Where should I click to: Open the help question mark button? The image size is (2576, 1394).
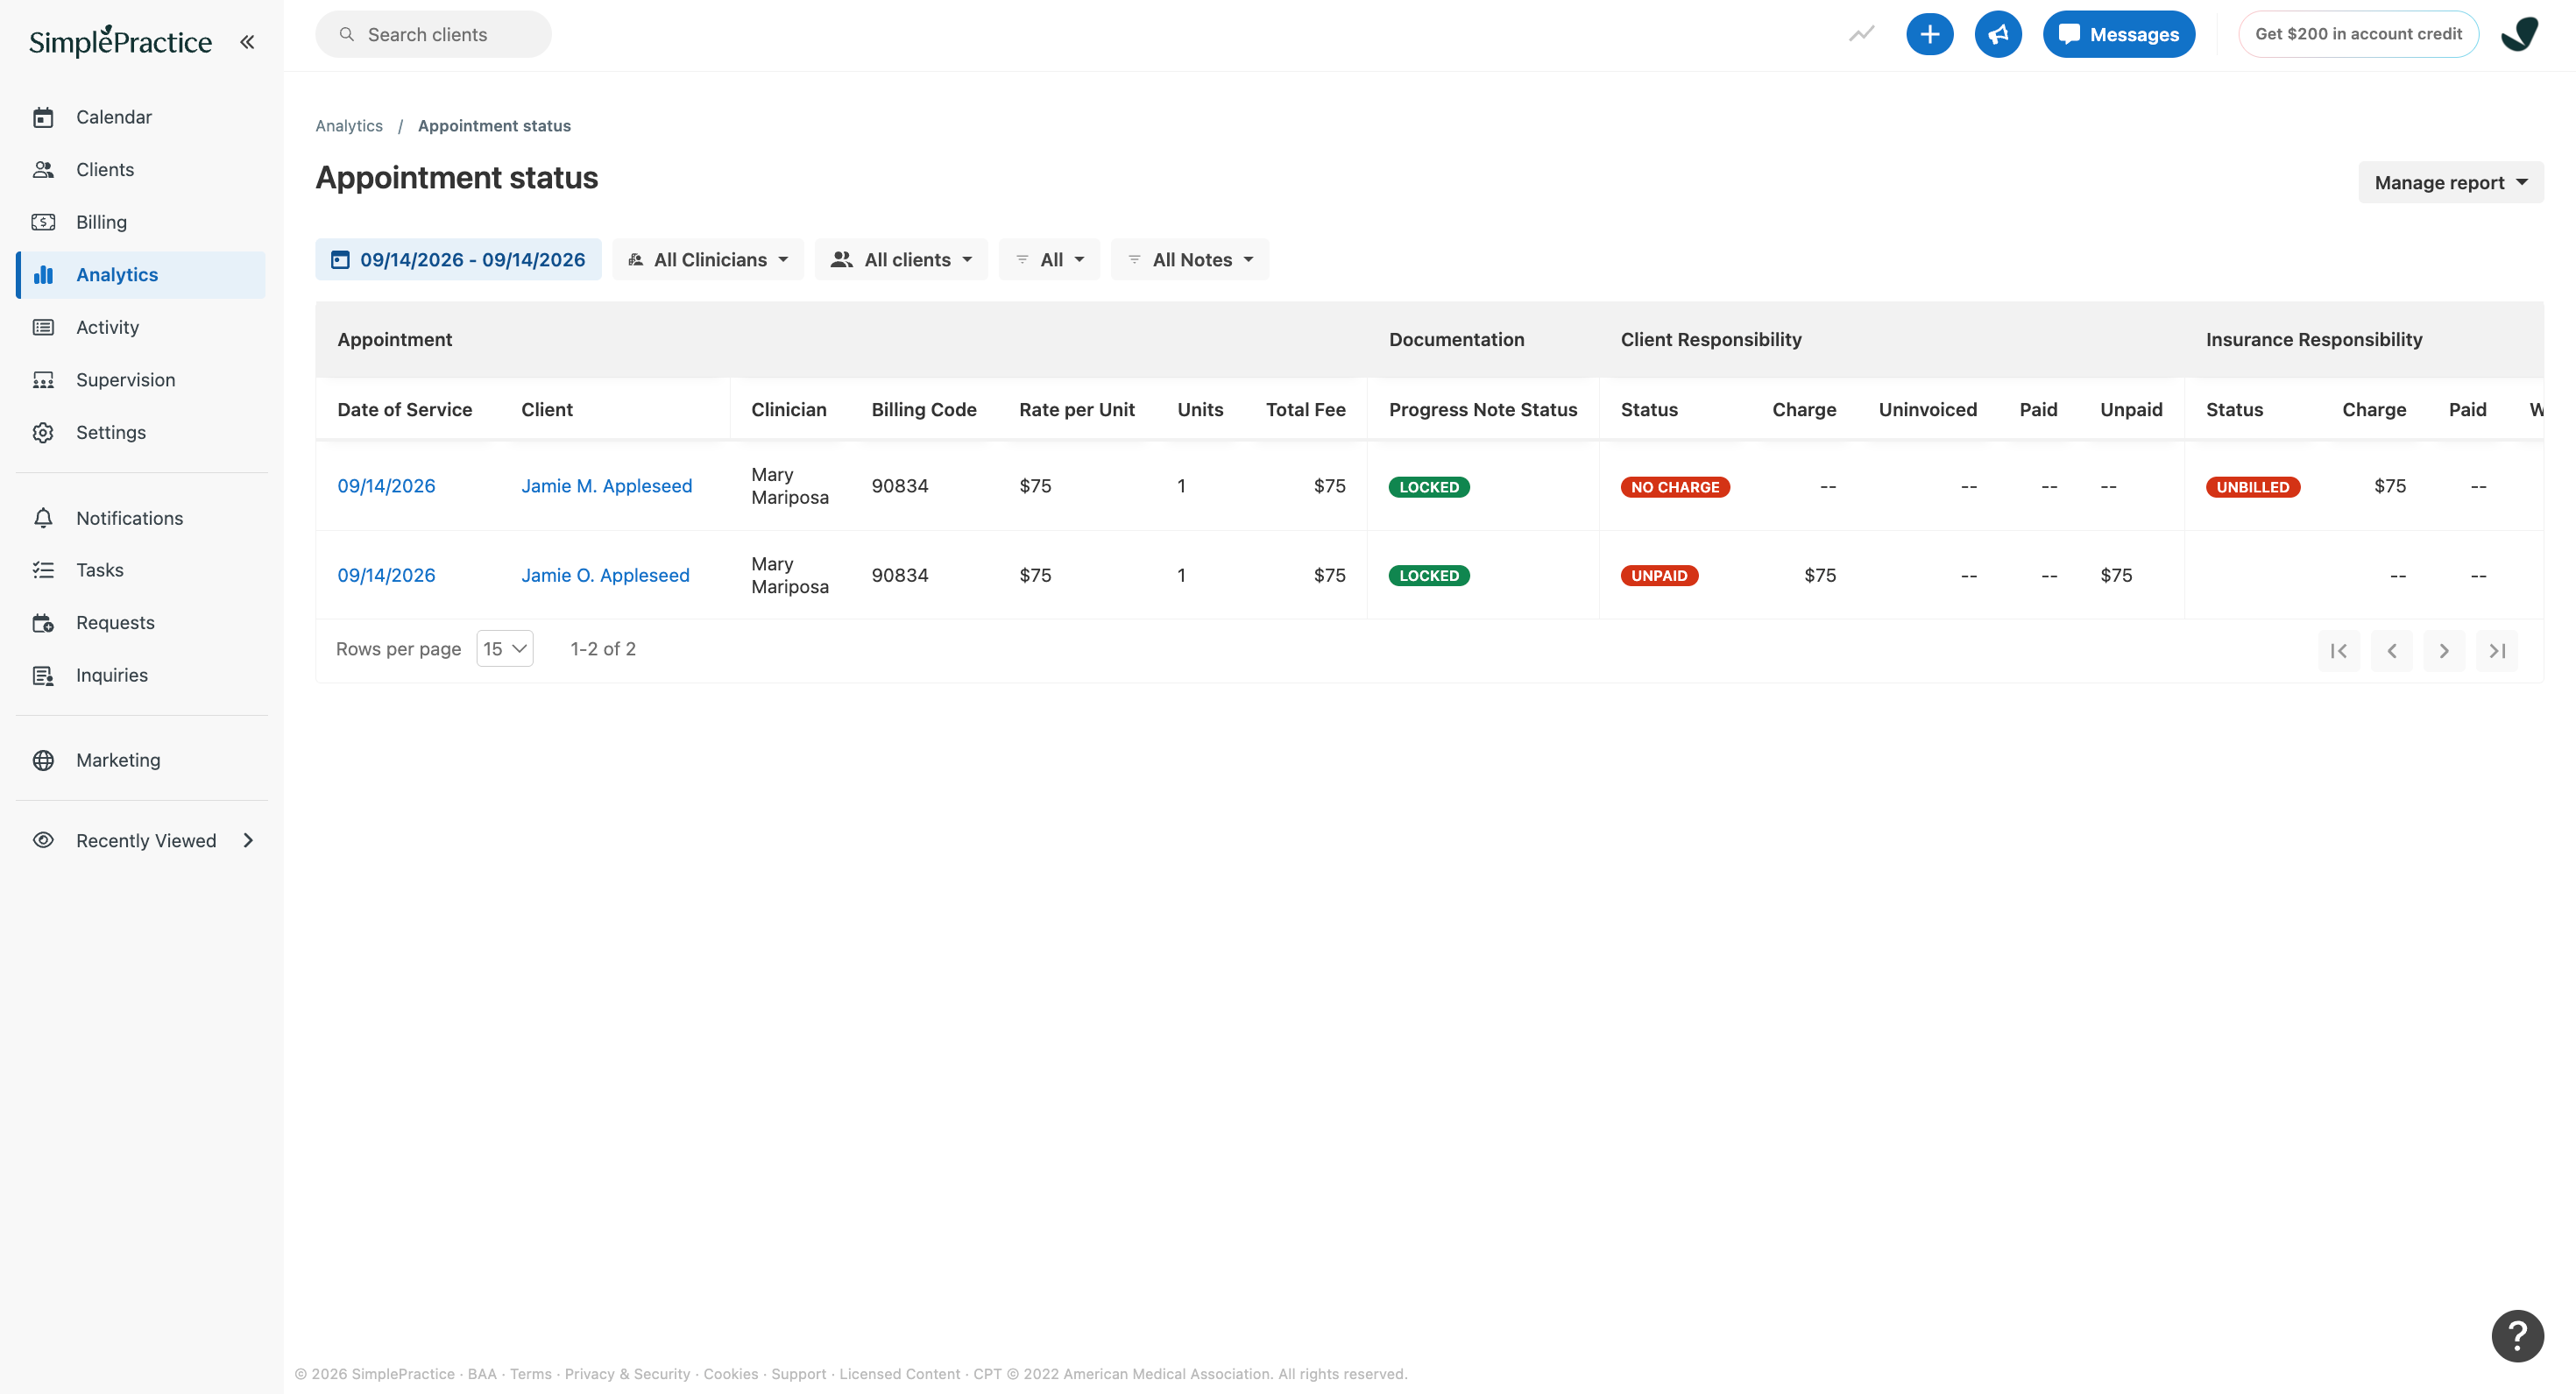[x=2517, y=1335]
